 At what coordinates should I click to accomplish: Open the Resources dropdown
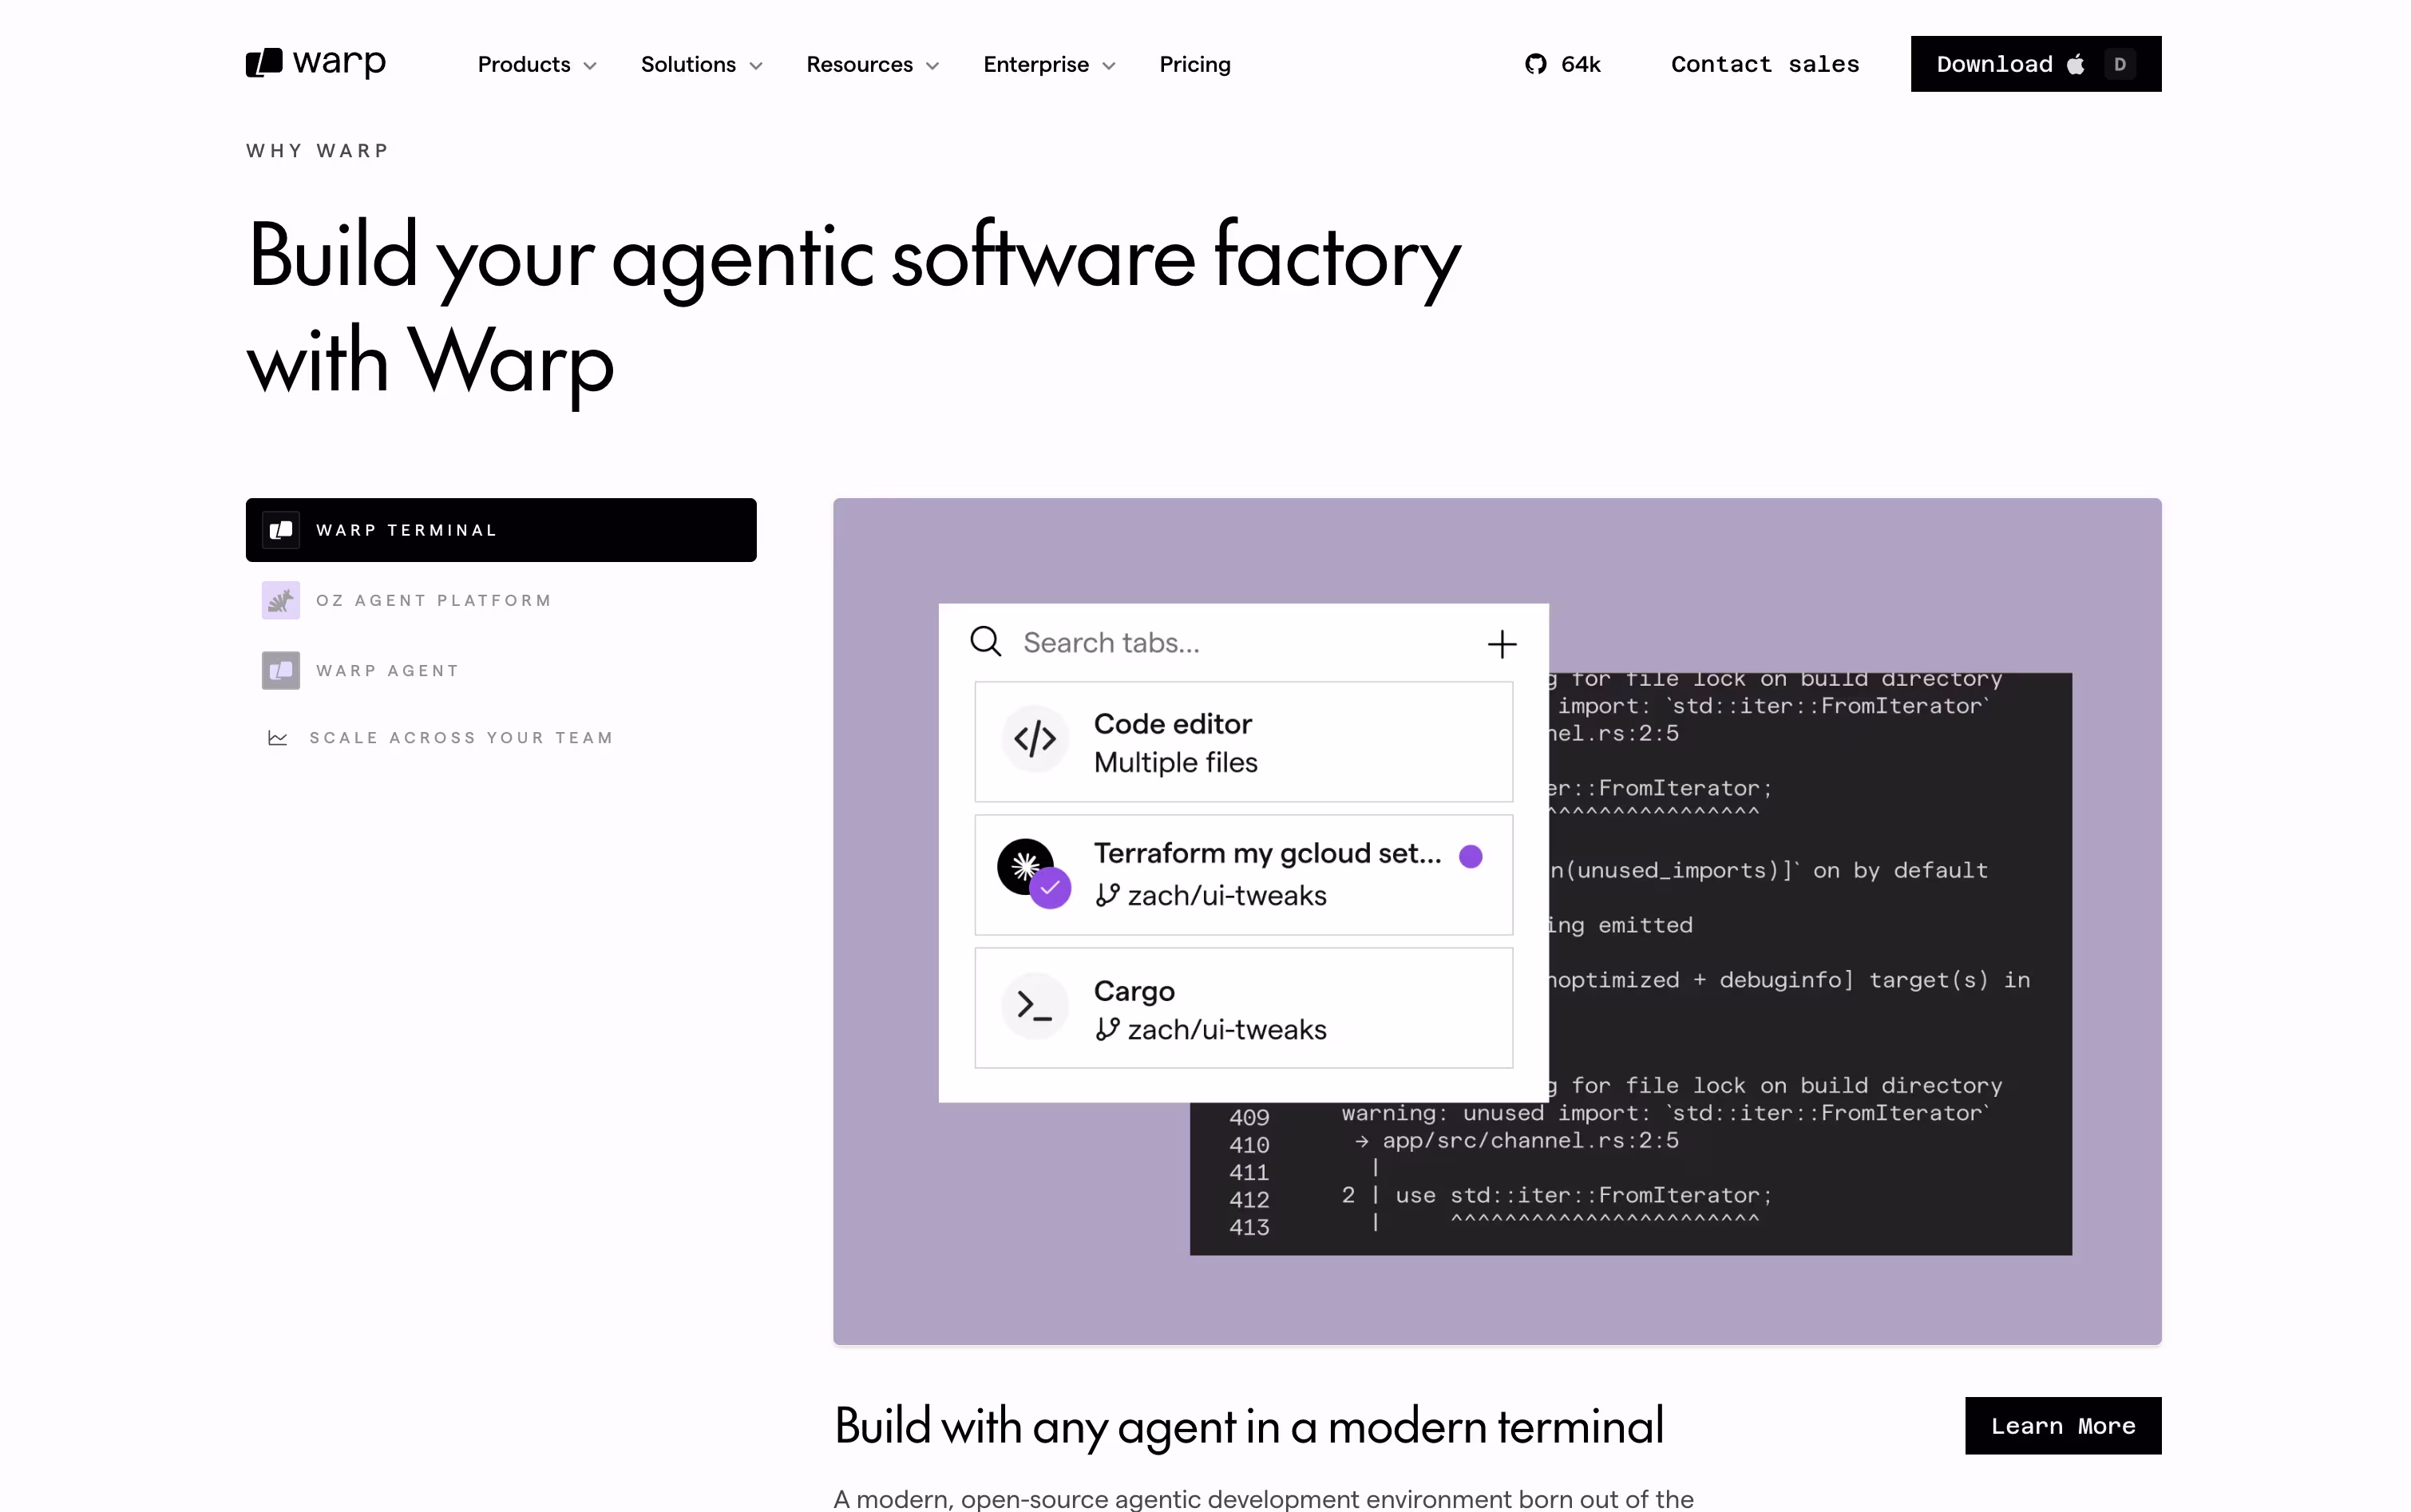[872, 64]
